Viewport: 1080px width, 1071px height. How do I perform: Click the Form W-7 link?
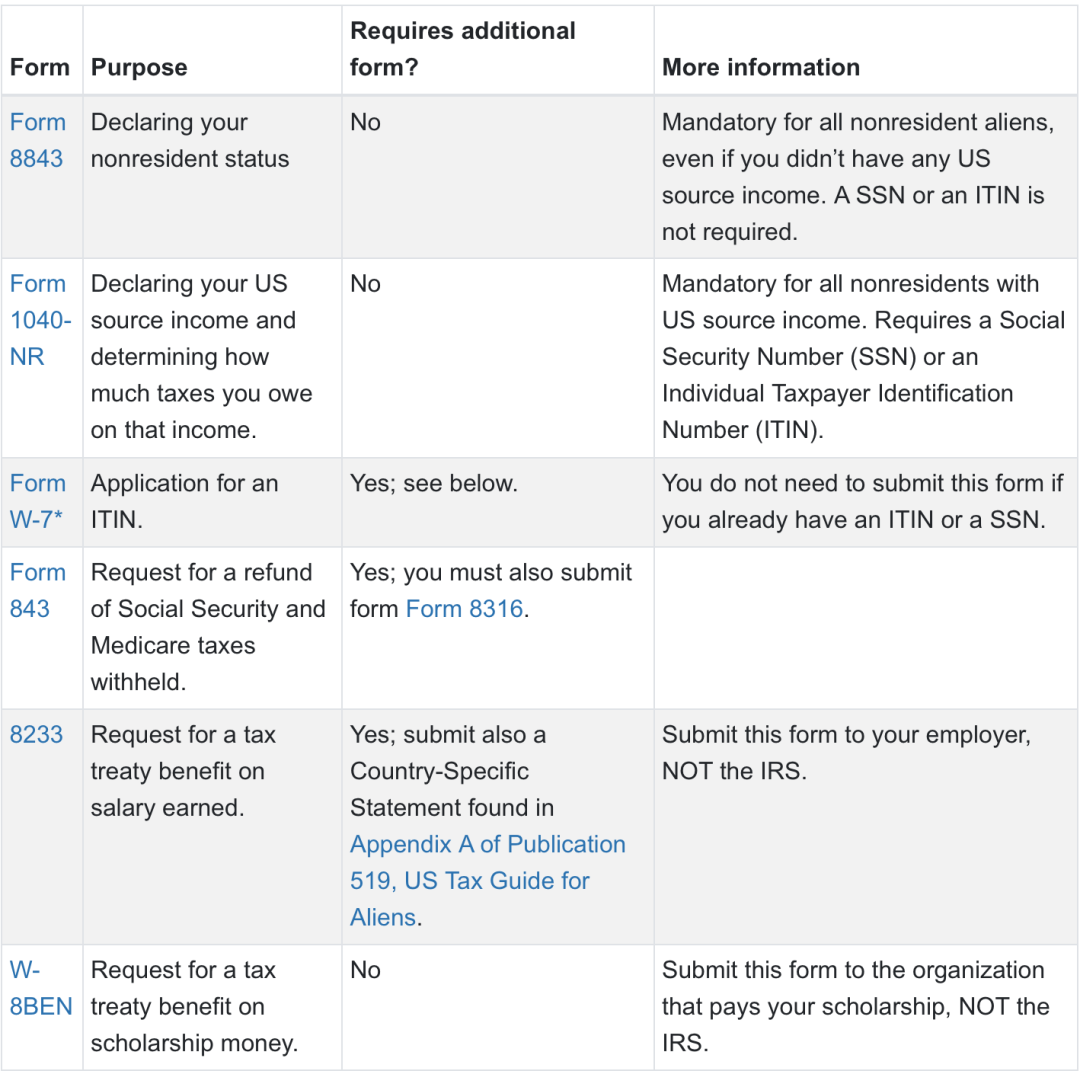pos(37,501)
